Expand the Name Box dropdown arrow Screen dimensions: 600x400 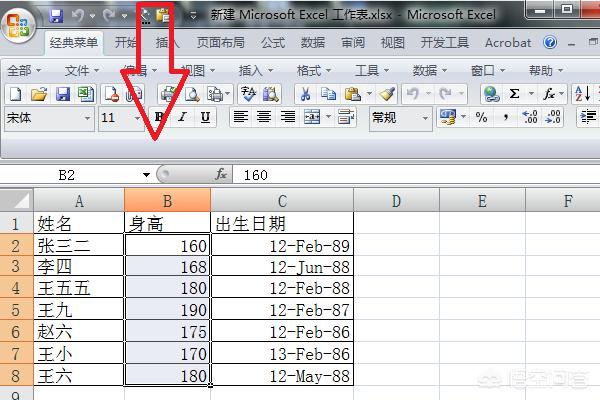146,175
